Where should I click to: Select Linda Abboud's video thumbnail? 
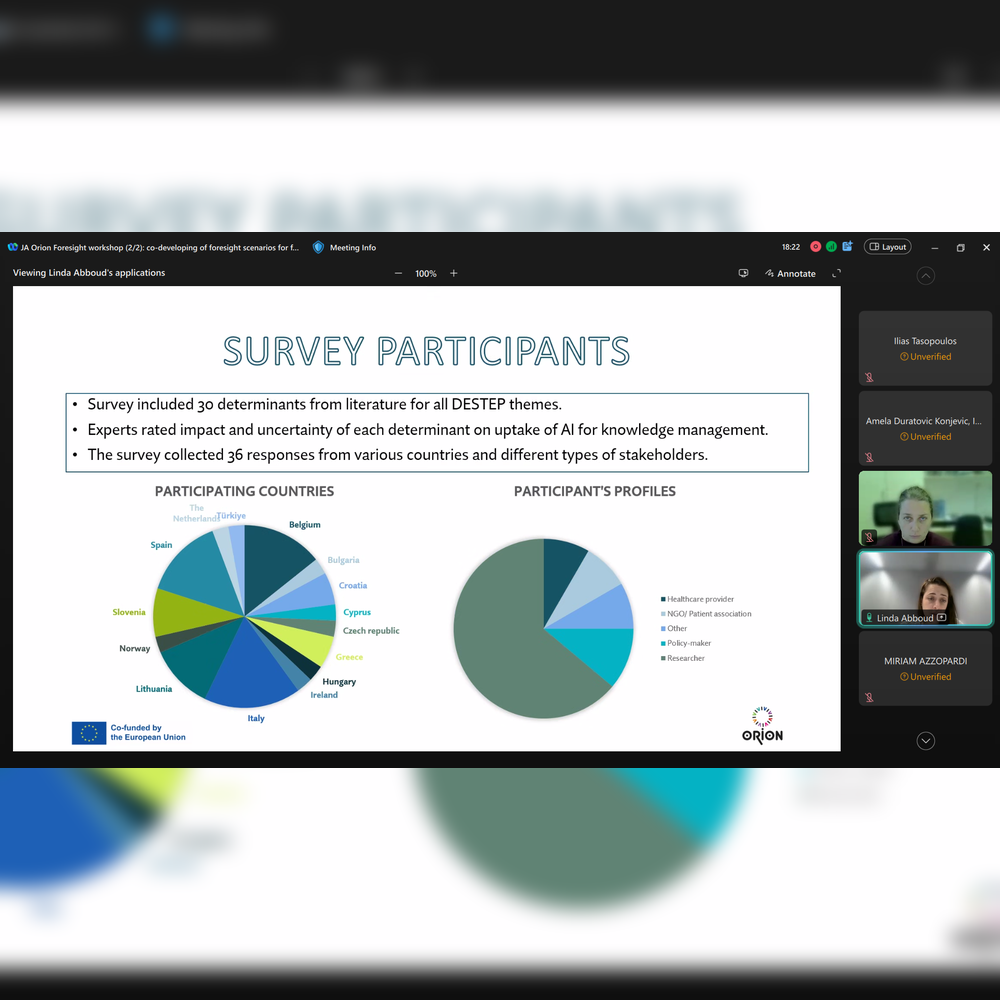tap(925, 588)
